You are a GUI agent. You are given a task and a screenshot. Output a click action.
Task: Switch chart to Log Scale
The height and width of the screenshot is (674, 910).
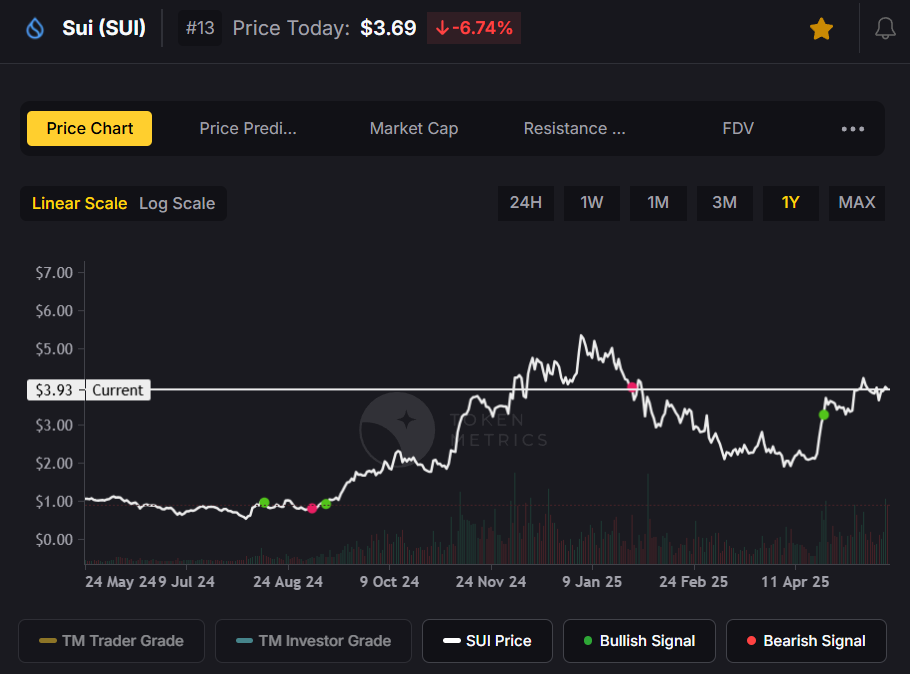tap(177, 203)
